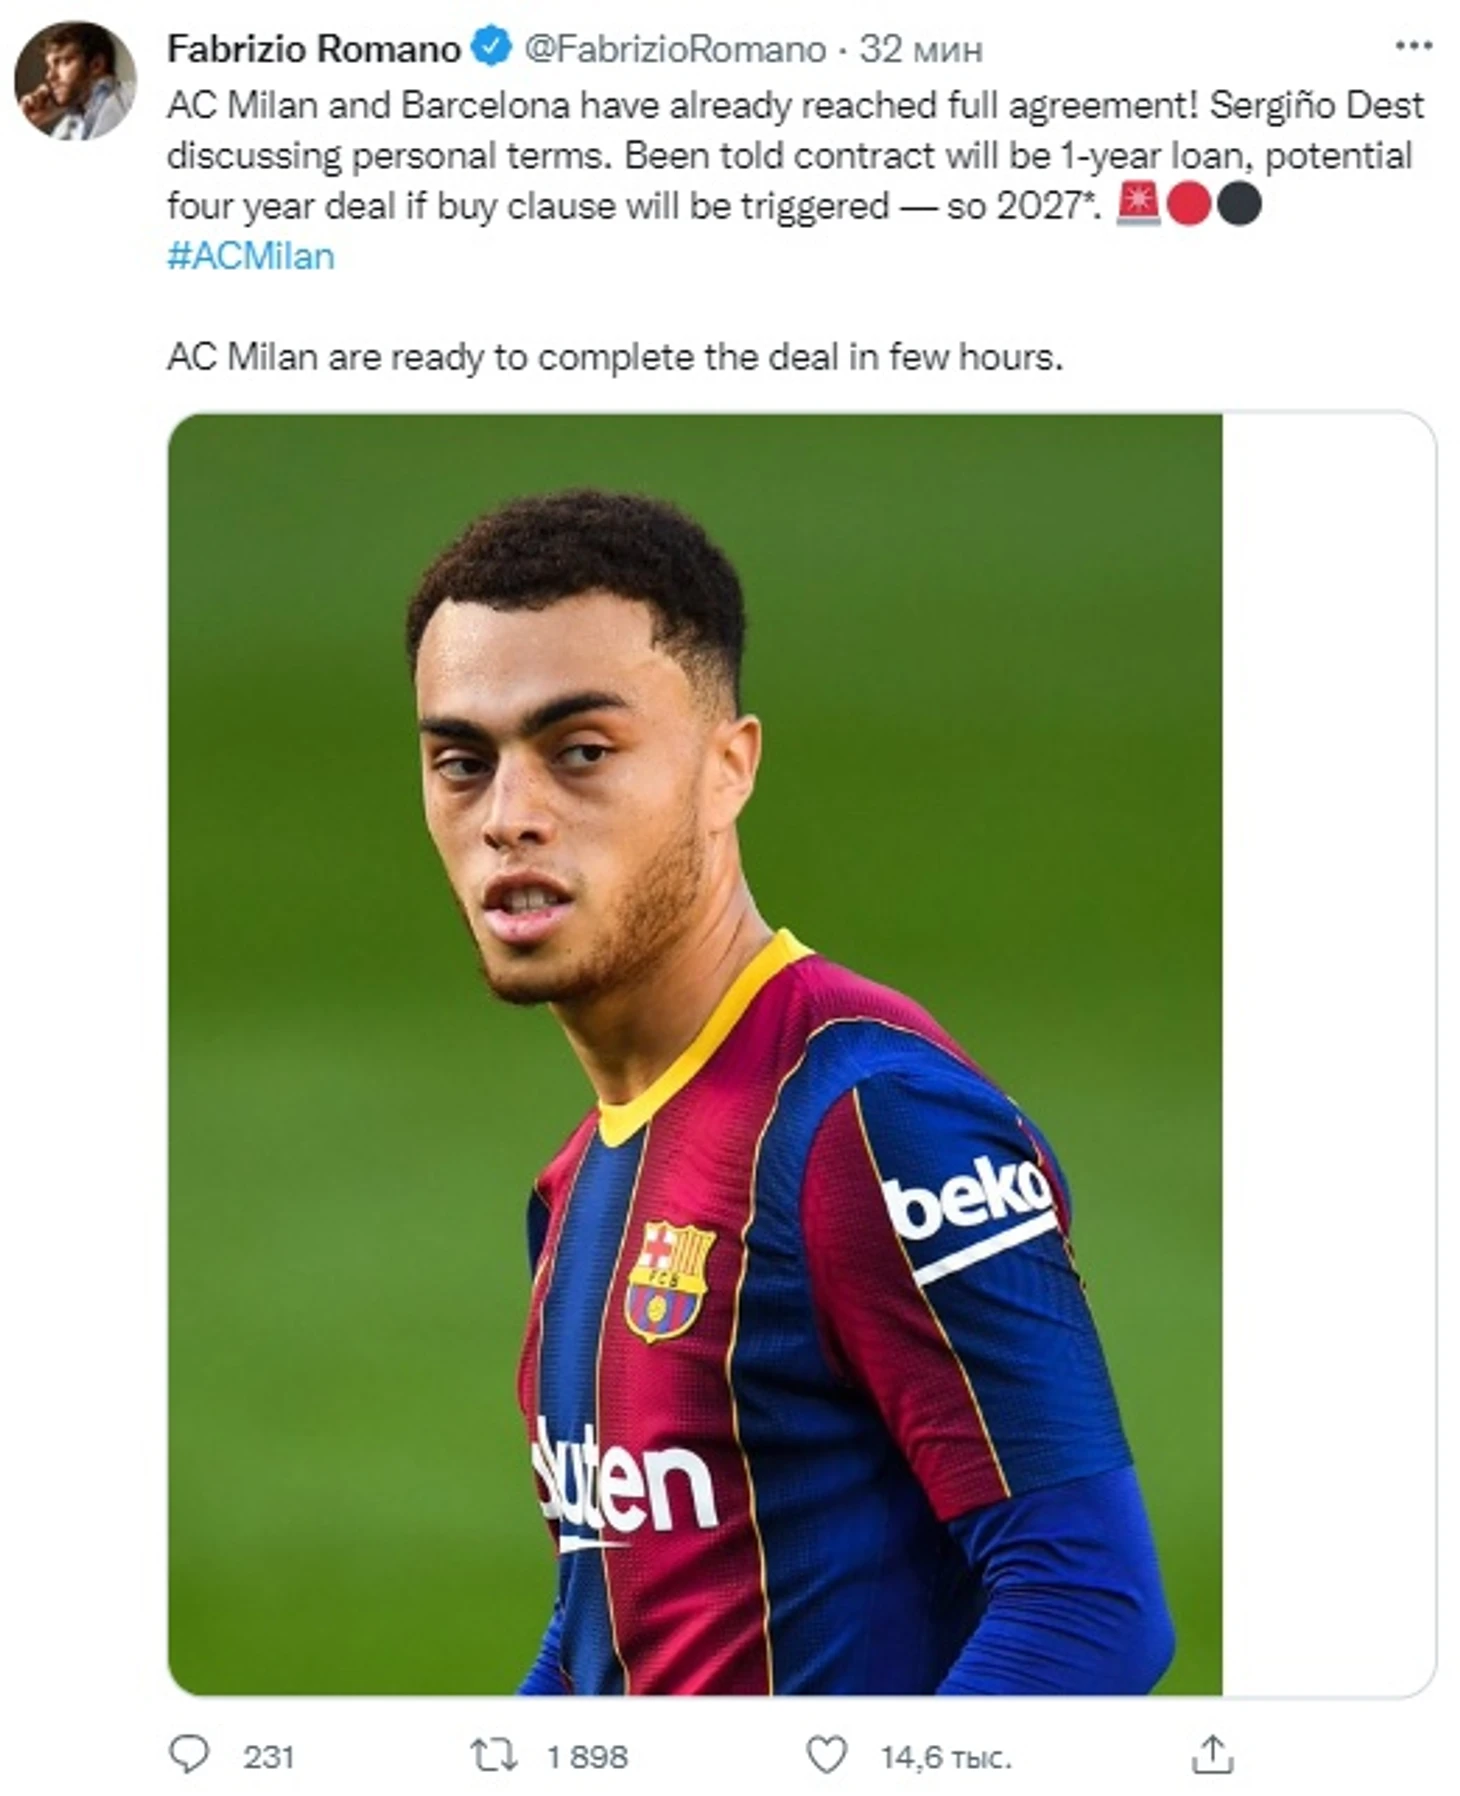The width and height of the screenshot is (1460, 1796).
Task: Click the 1 898 retweets count
Action: click(587, 1756)
